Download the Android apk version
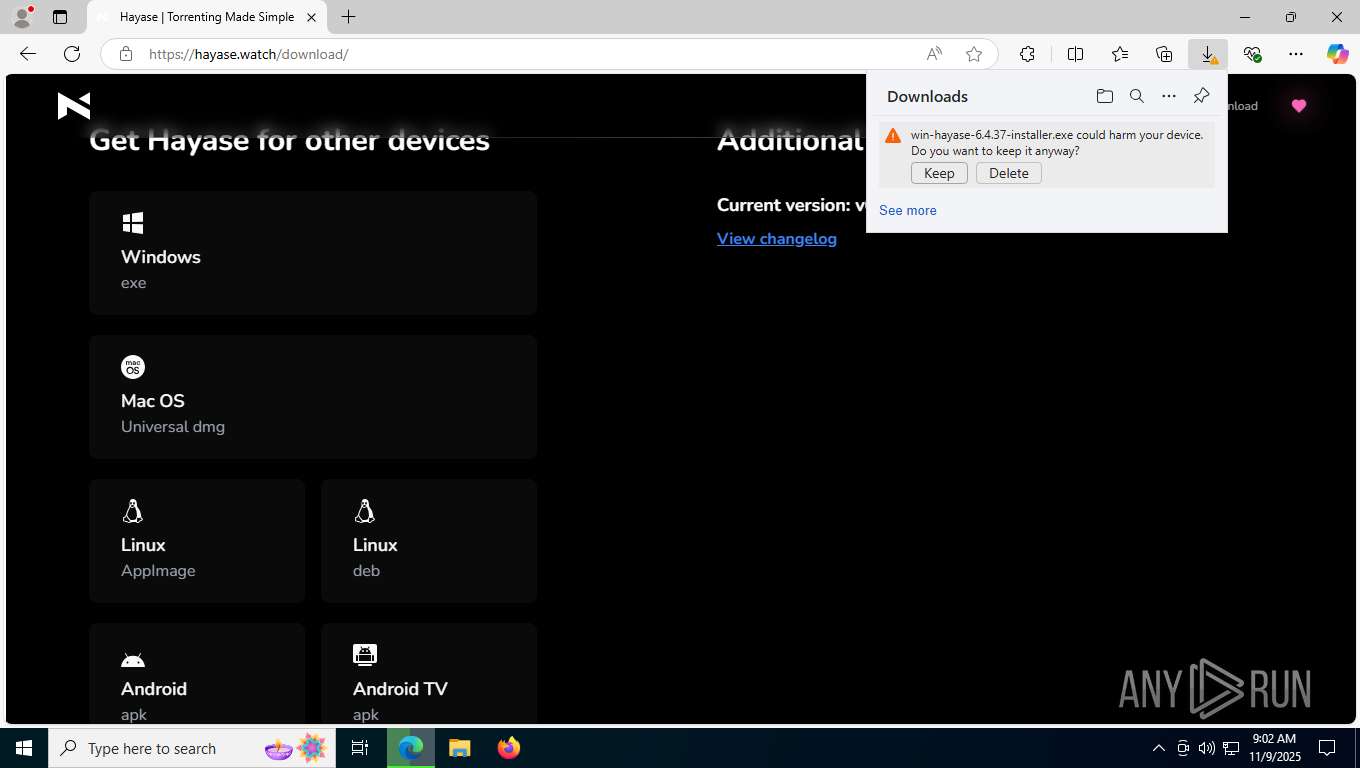Image resolution: width=1360 pixels, height=768 pixels. [x=197, y=673]
